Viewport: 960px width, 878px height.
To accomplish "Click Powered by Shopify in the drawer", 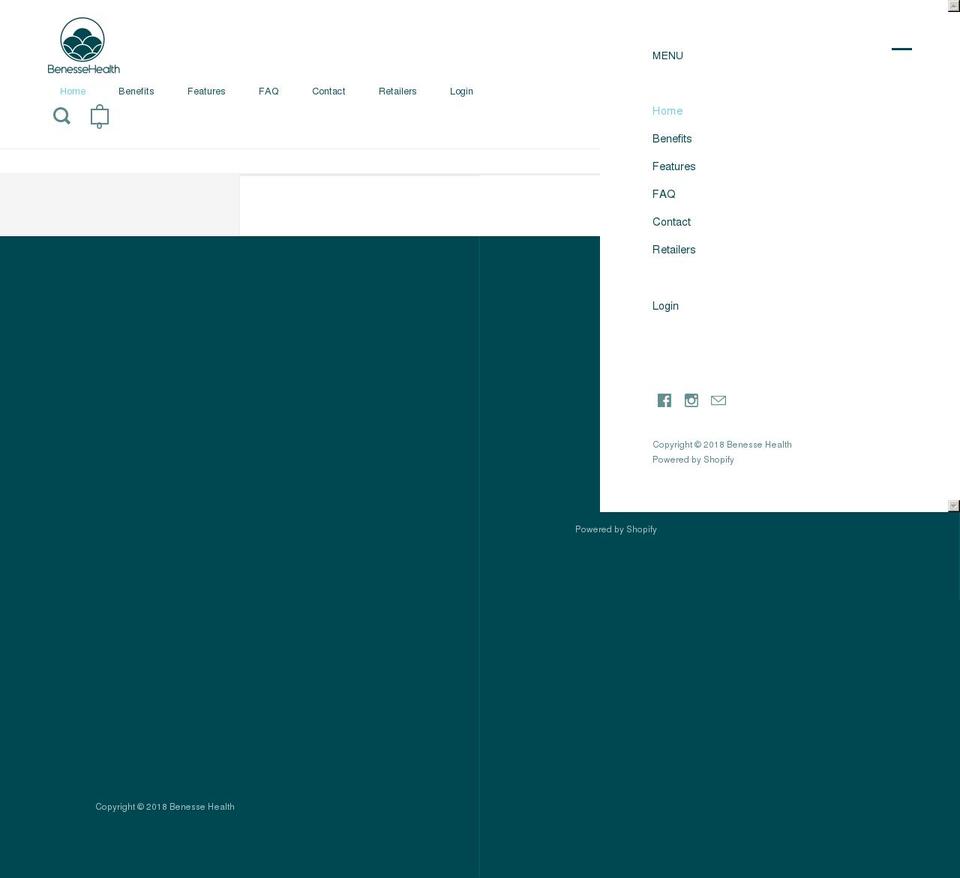I will (693, 460).
